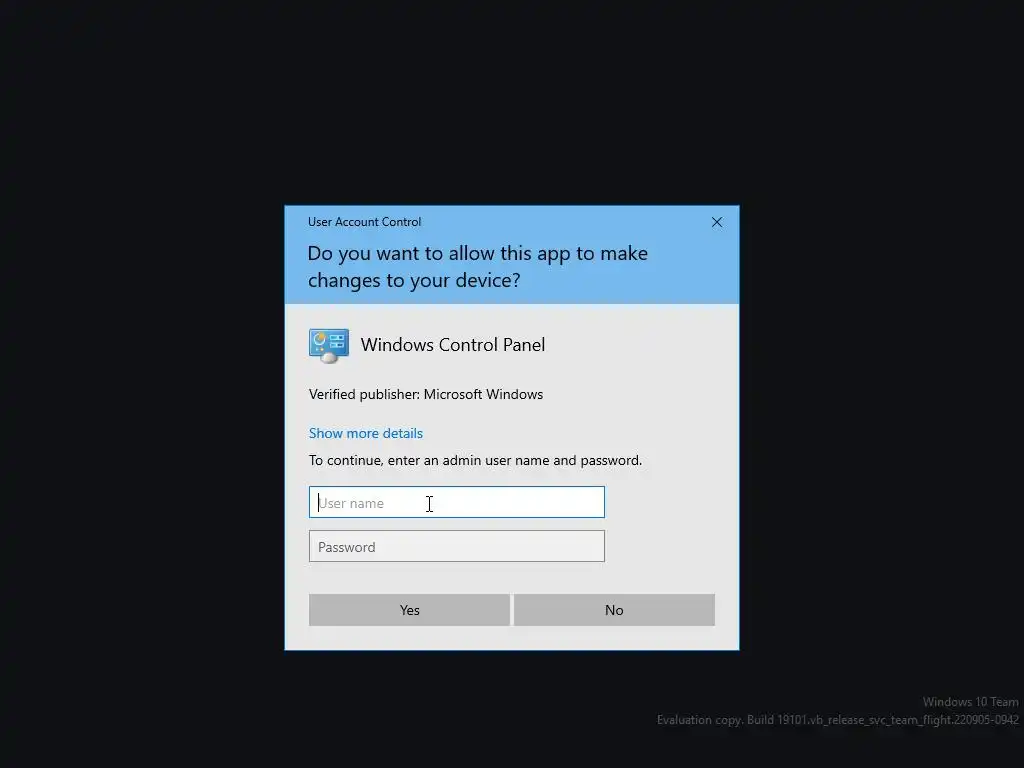
Task: Click the Yes button
Action: [x=409, y=610]
